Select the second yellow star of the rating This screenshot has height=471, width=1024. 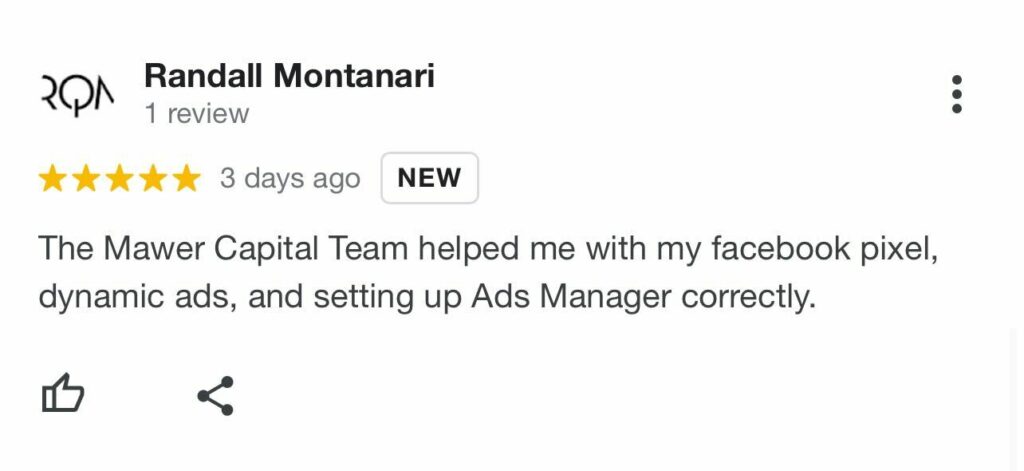click(x=86, y=178)
